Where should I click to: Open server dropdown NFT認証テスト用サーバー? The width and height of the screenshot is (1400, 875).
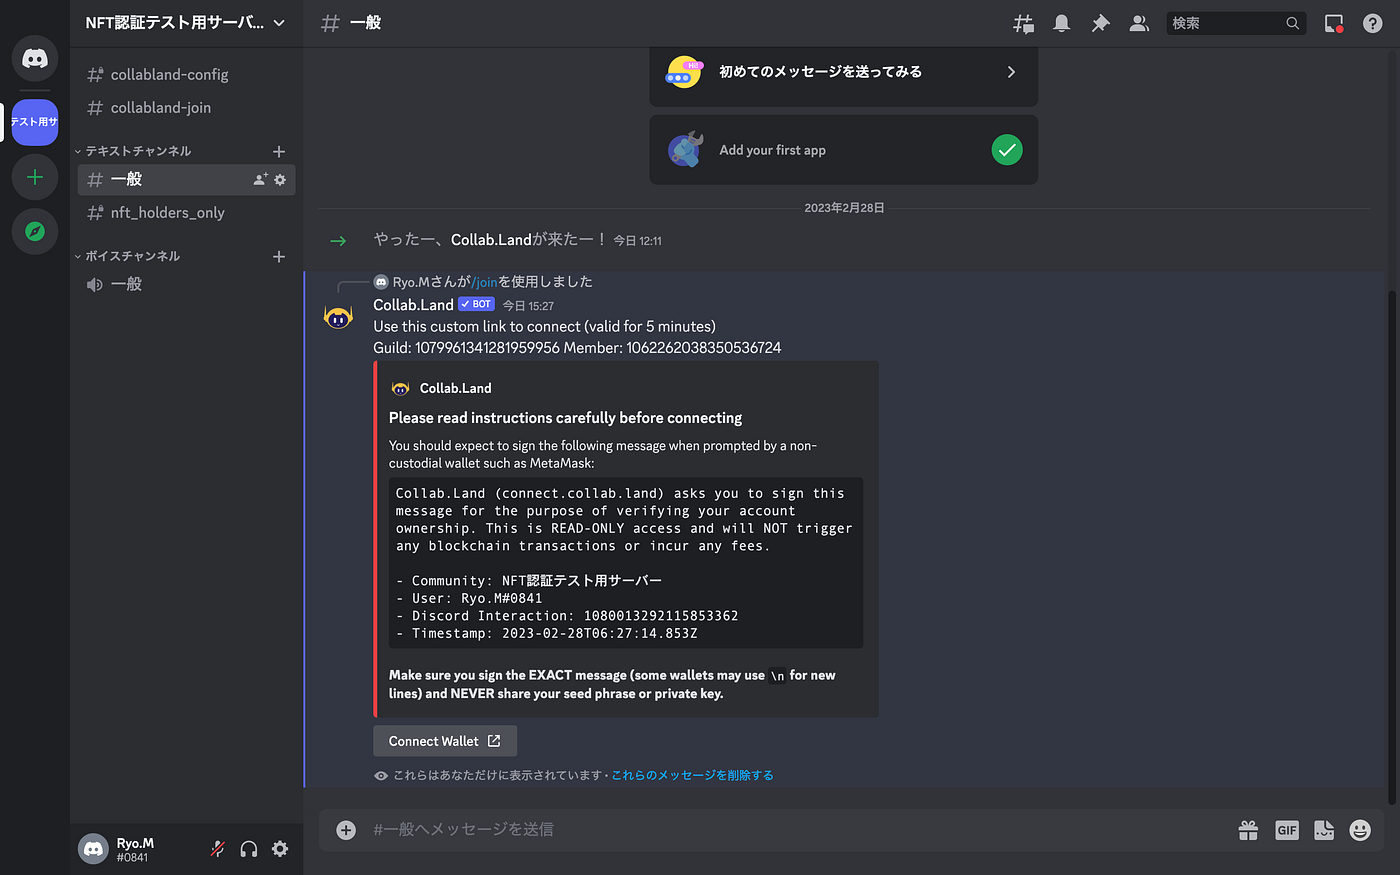click(x=186, y=23)
